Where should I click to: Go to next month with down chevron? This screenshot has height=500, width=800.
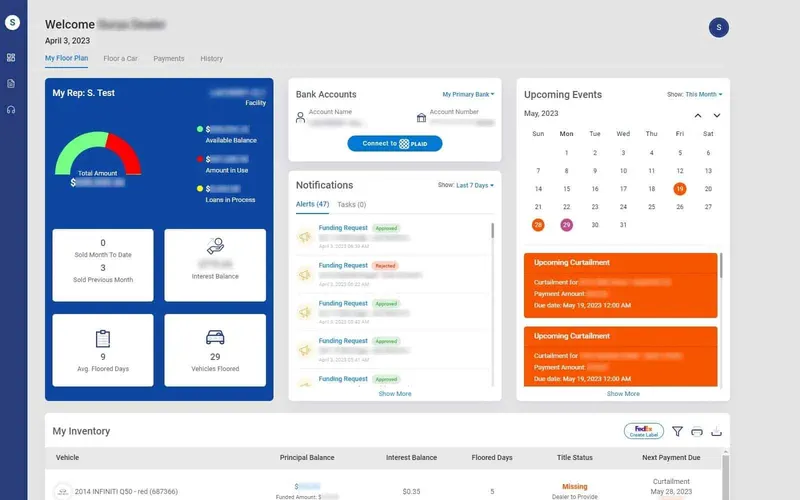coord(717,116)
